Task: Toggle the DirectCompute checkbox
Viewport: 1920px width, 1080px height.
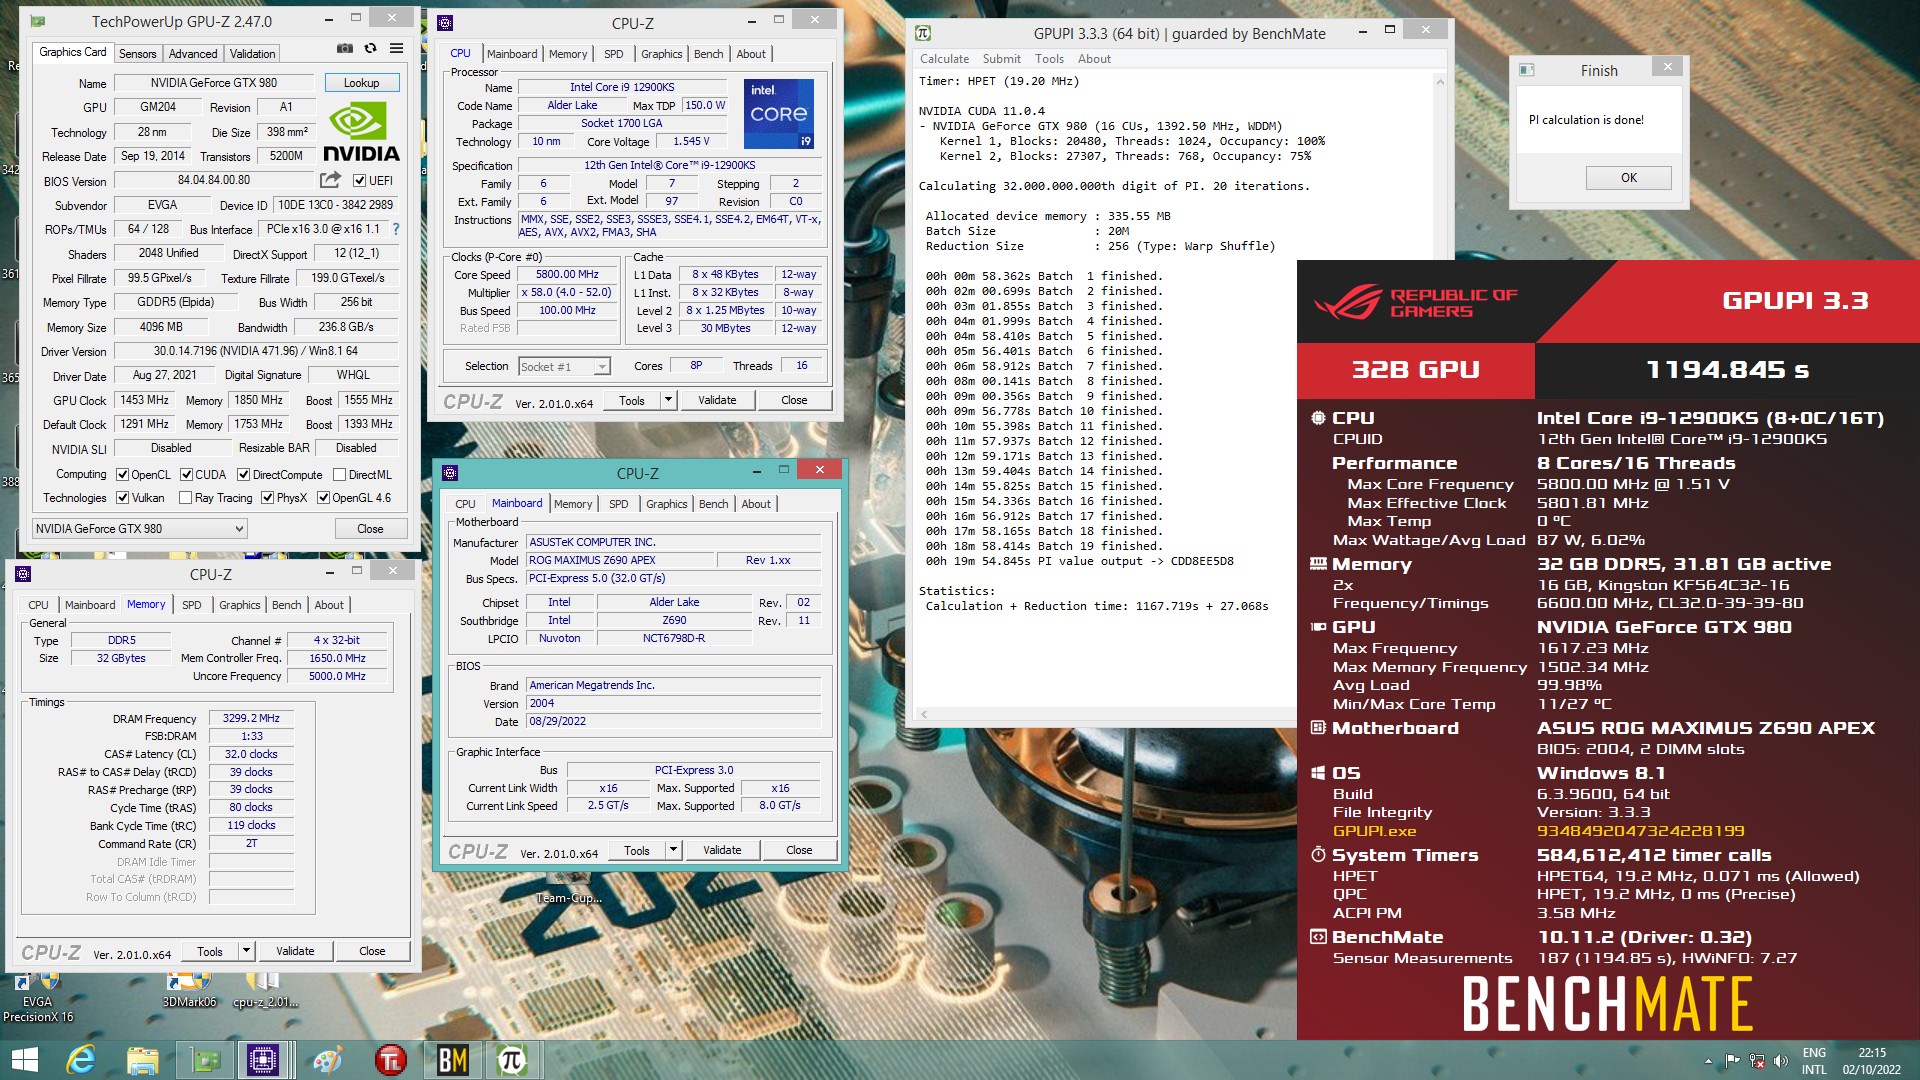Action: 243,475
